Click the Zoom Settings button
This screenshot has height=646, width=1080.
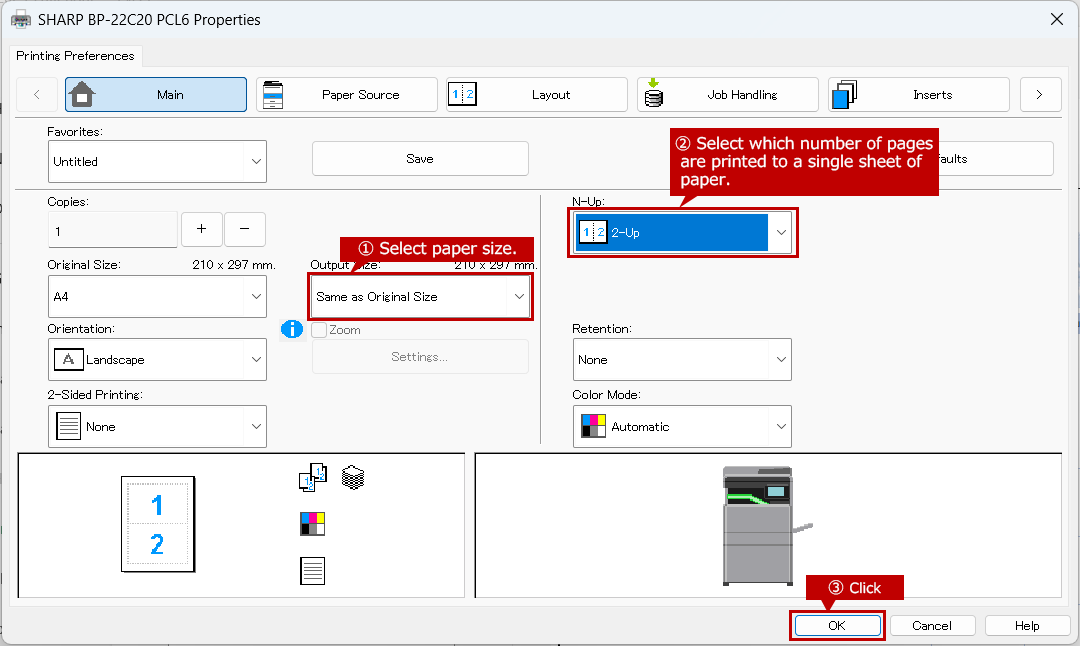click(x=420, y=357)
